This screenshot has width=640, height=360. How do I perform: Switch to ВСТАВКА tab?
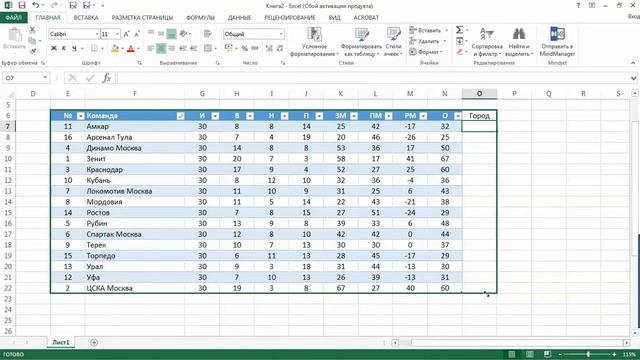(86, 18)
